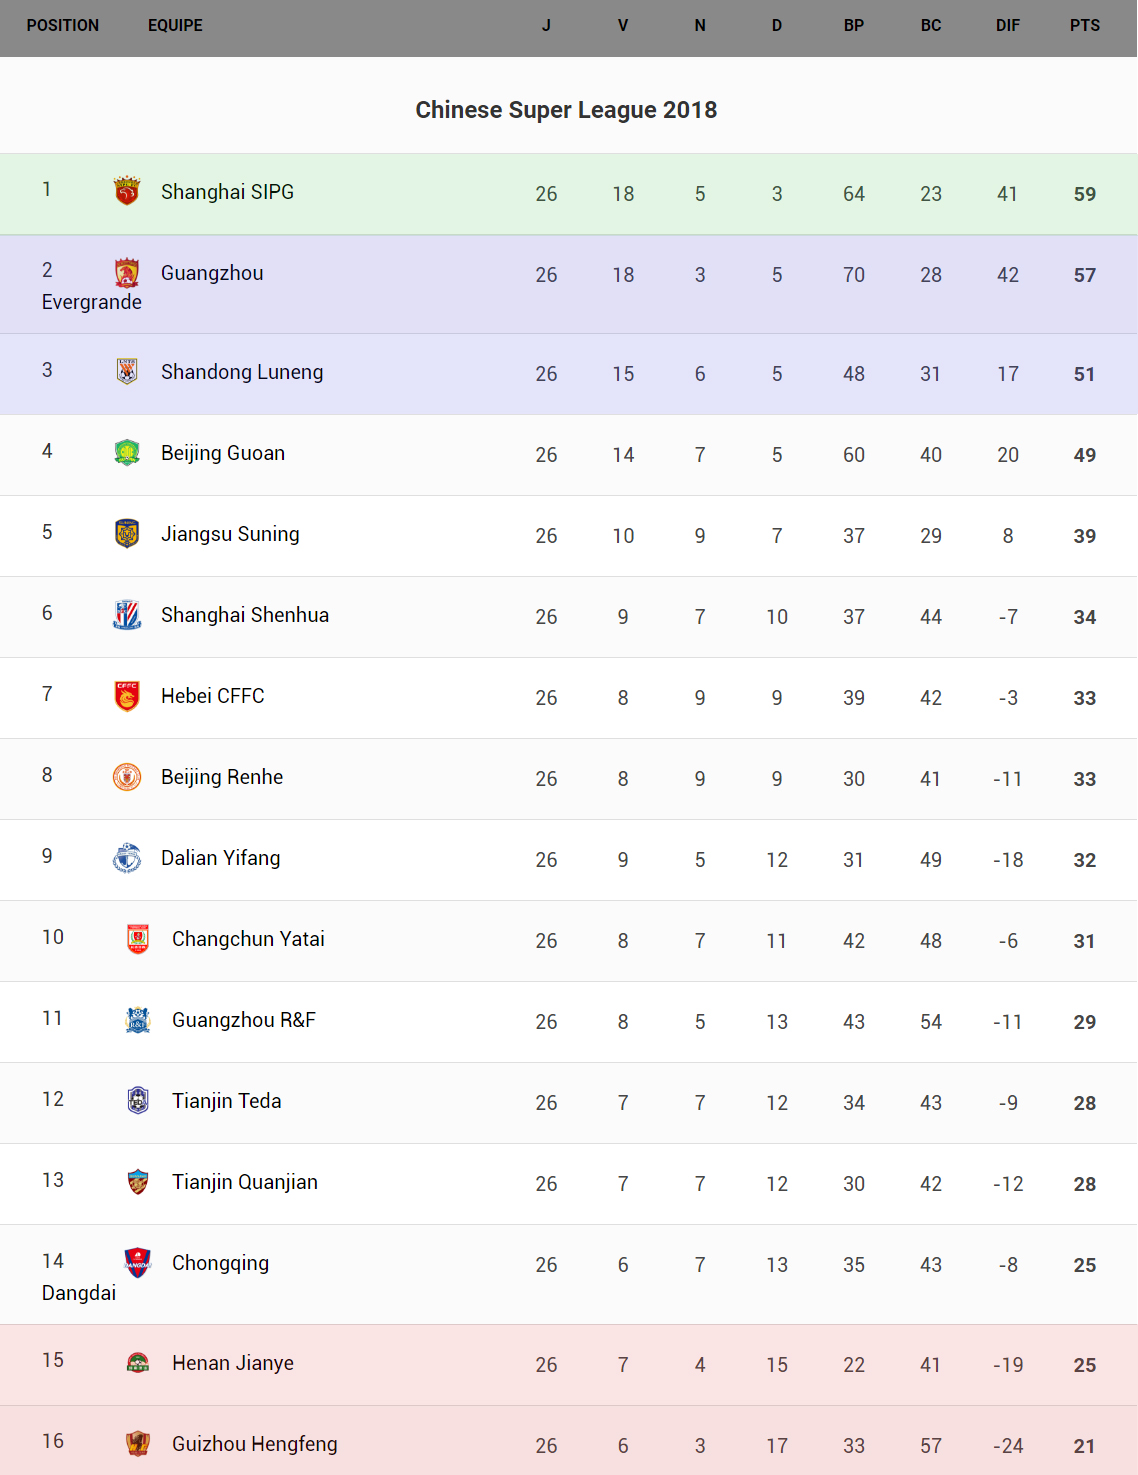Click the Hebei CFFC red crest
This screenshot has height=1475, width=1138.
pos(127,696)
